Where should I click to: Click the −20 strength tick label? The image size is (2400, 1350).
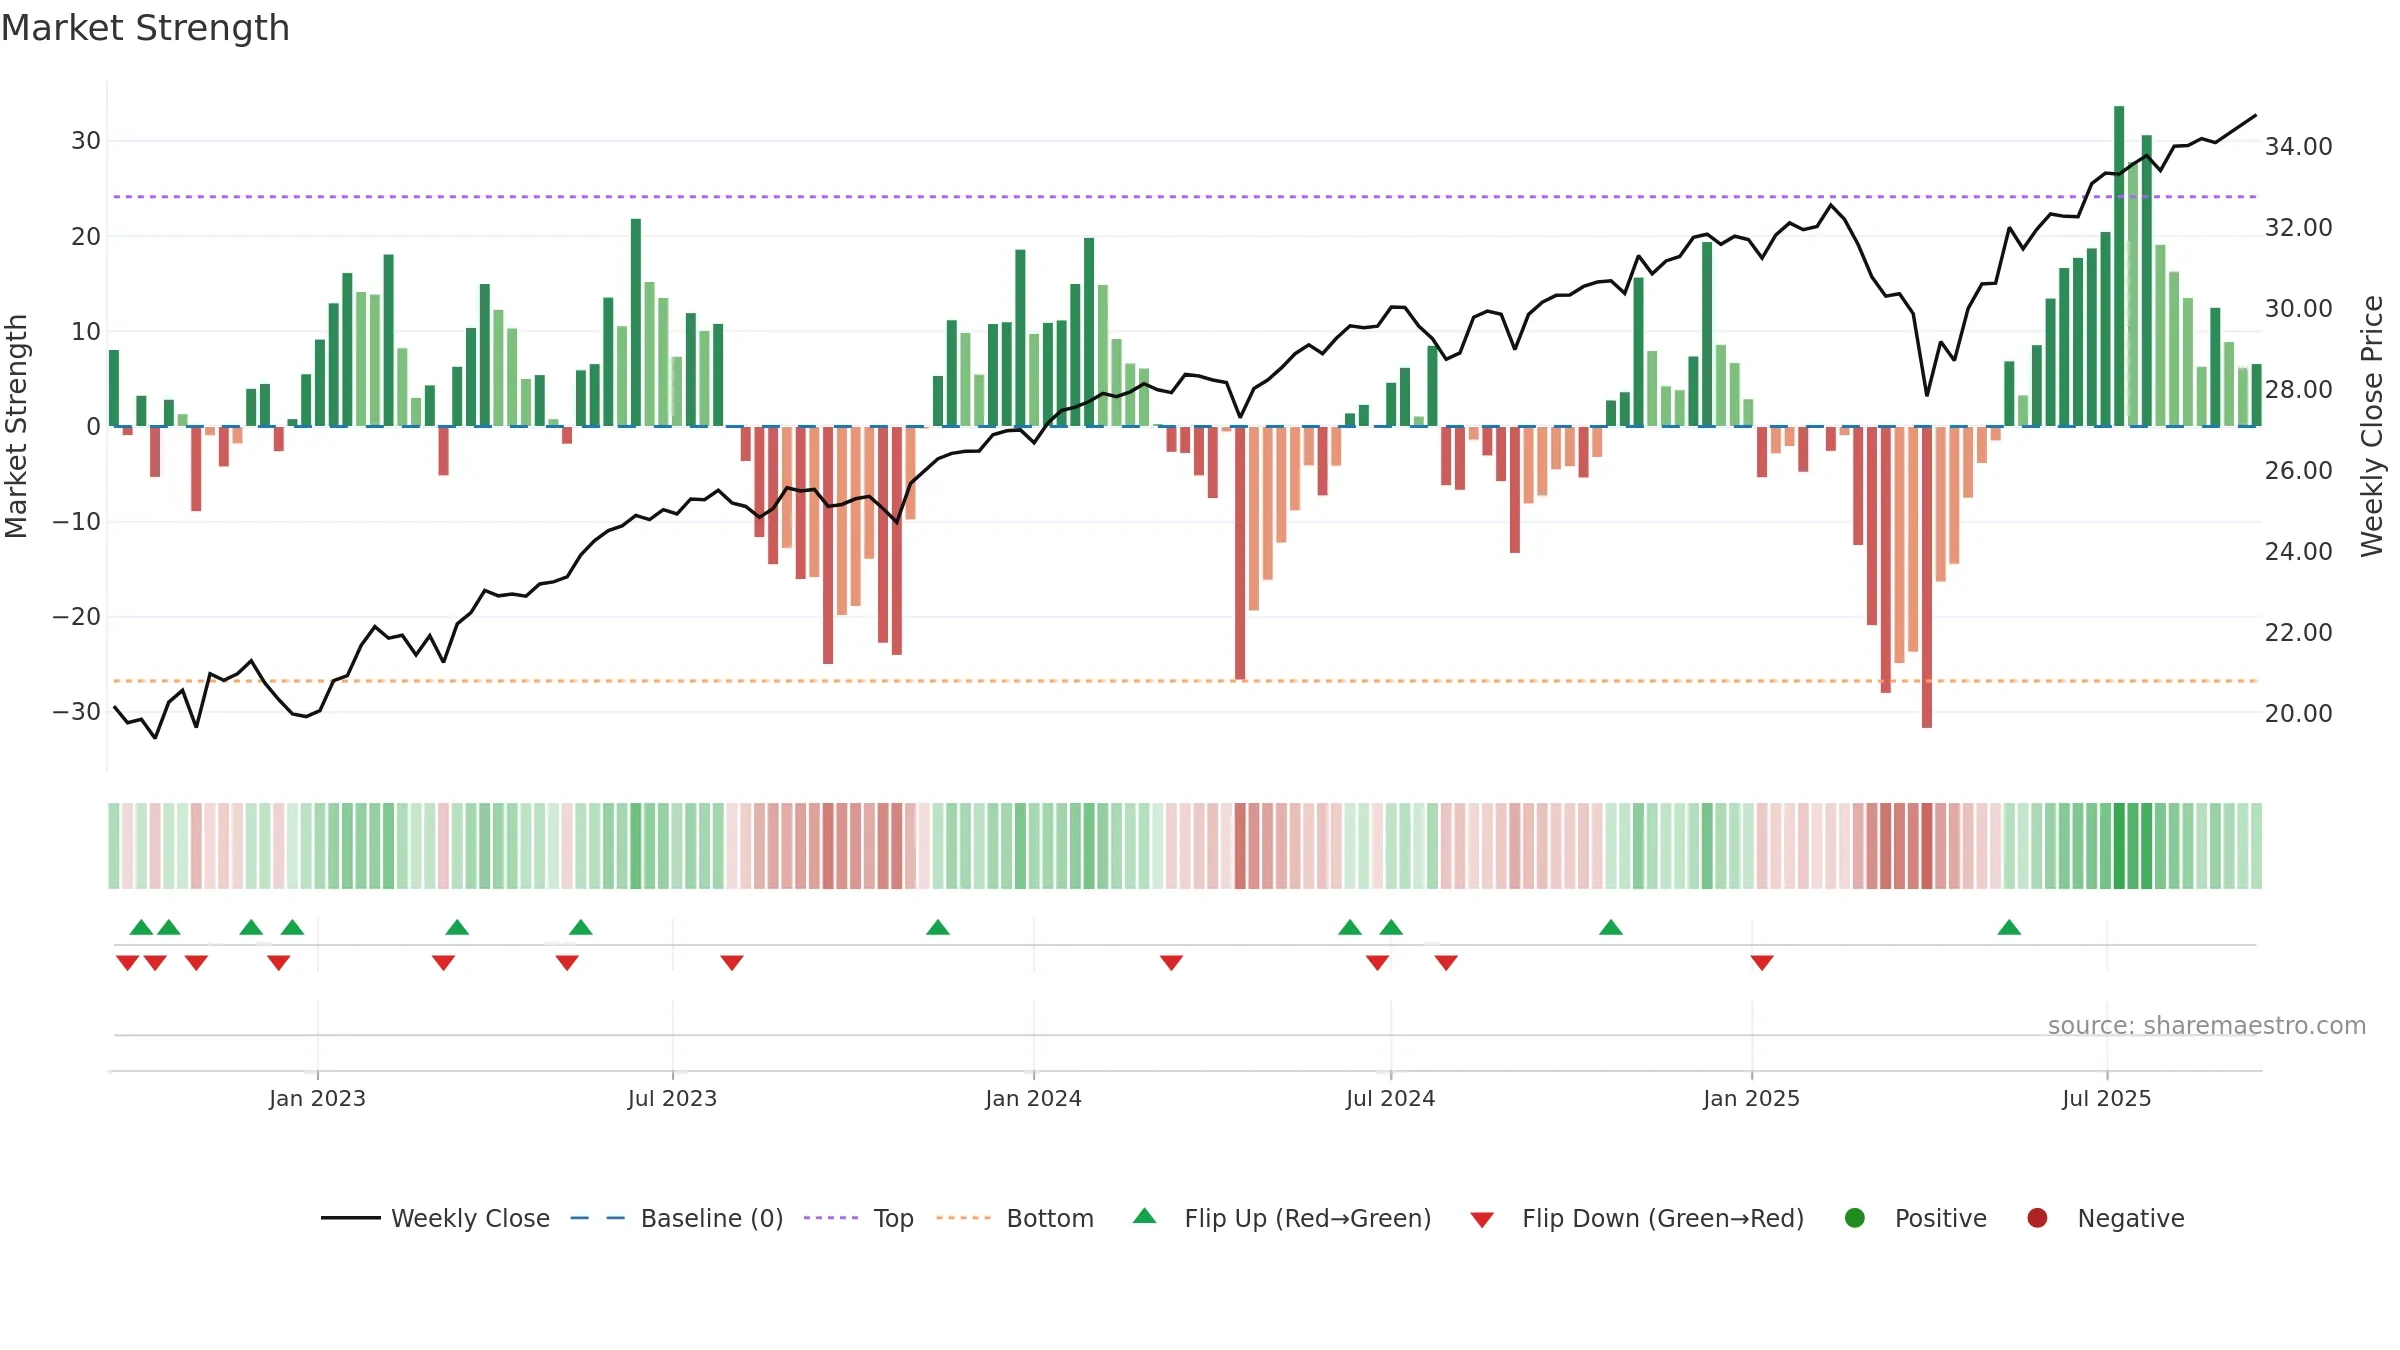pyautogui.click(x=77, y=616)
